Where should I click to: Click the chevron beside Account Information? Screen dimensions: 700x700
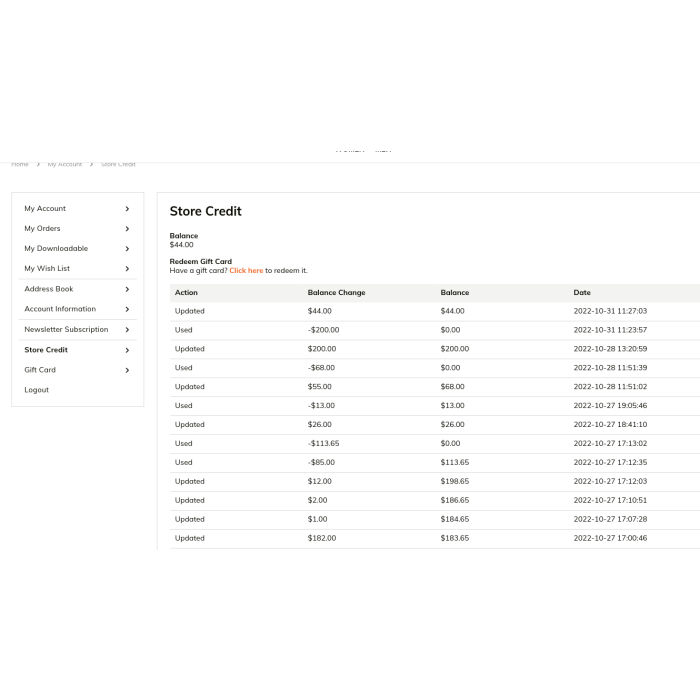127,309
